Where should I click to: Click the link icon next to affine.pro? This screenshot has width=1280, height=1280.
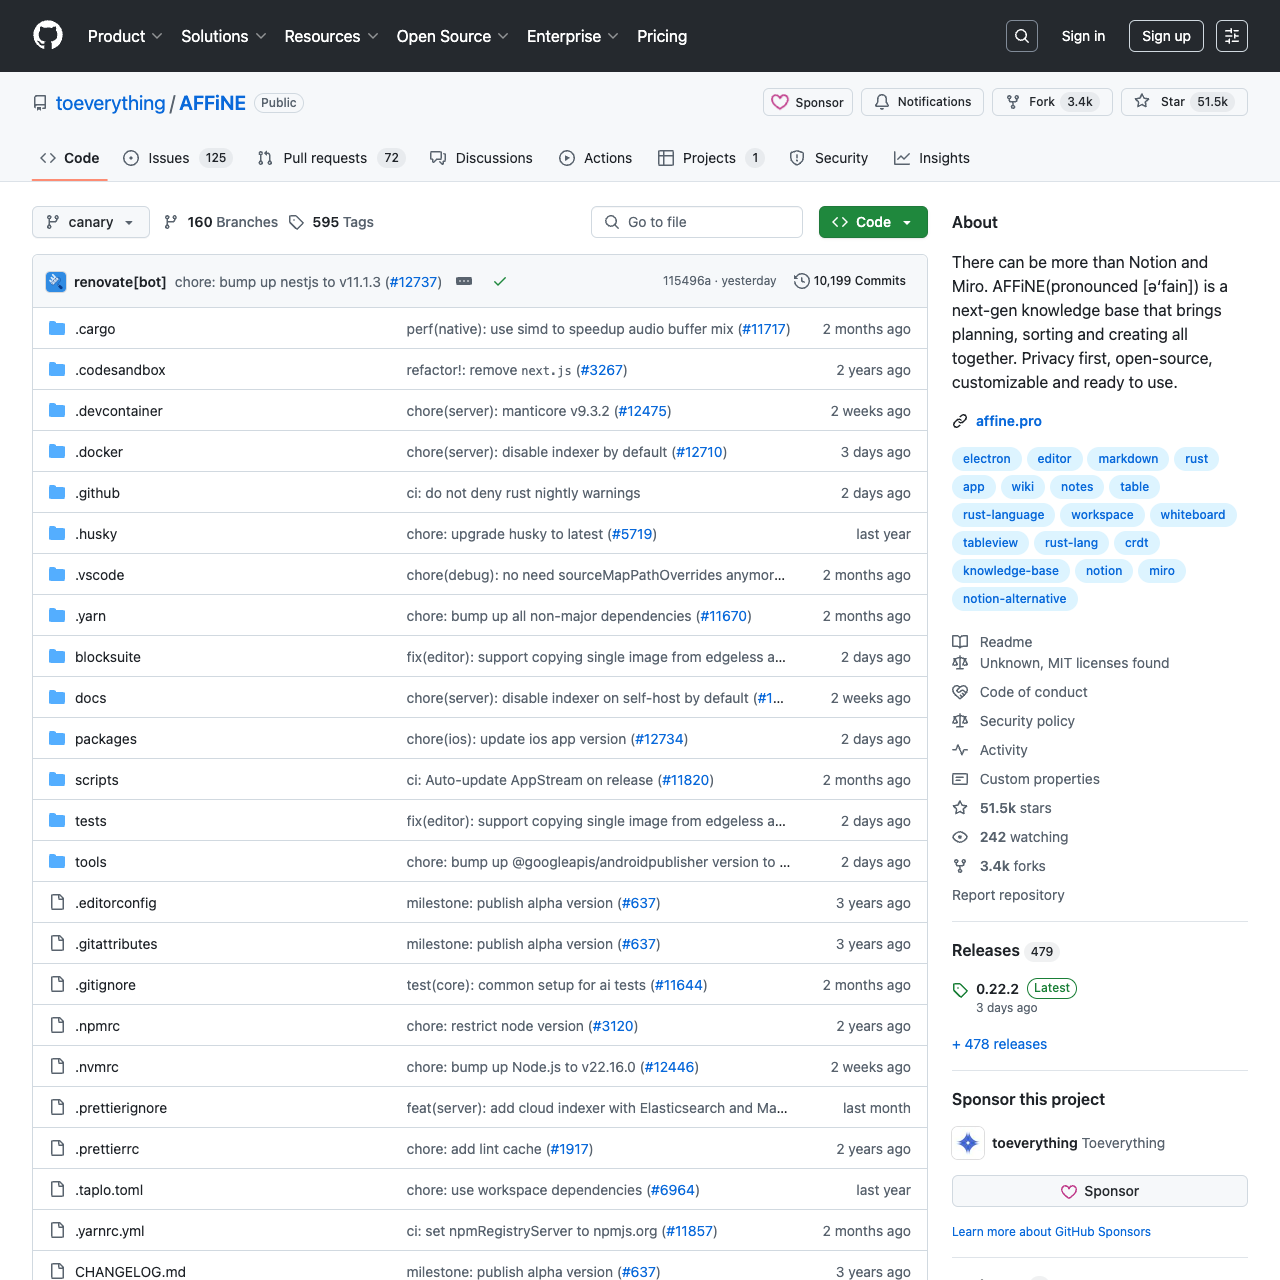click(960, 421)
